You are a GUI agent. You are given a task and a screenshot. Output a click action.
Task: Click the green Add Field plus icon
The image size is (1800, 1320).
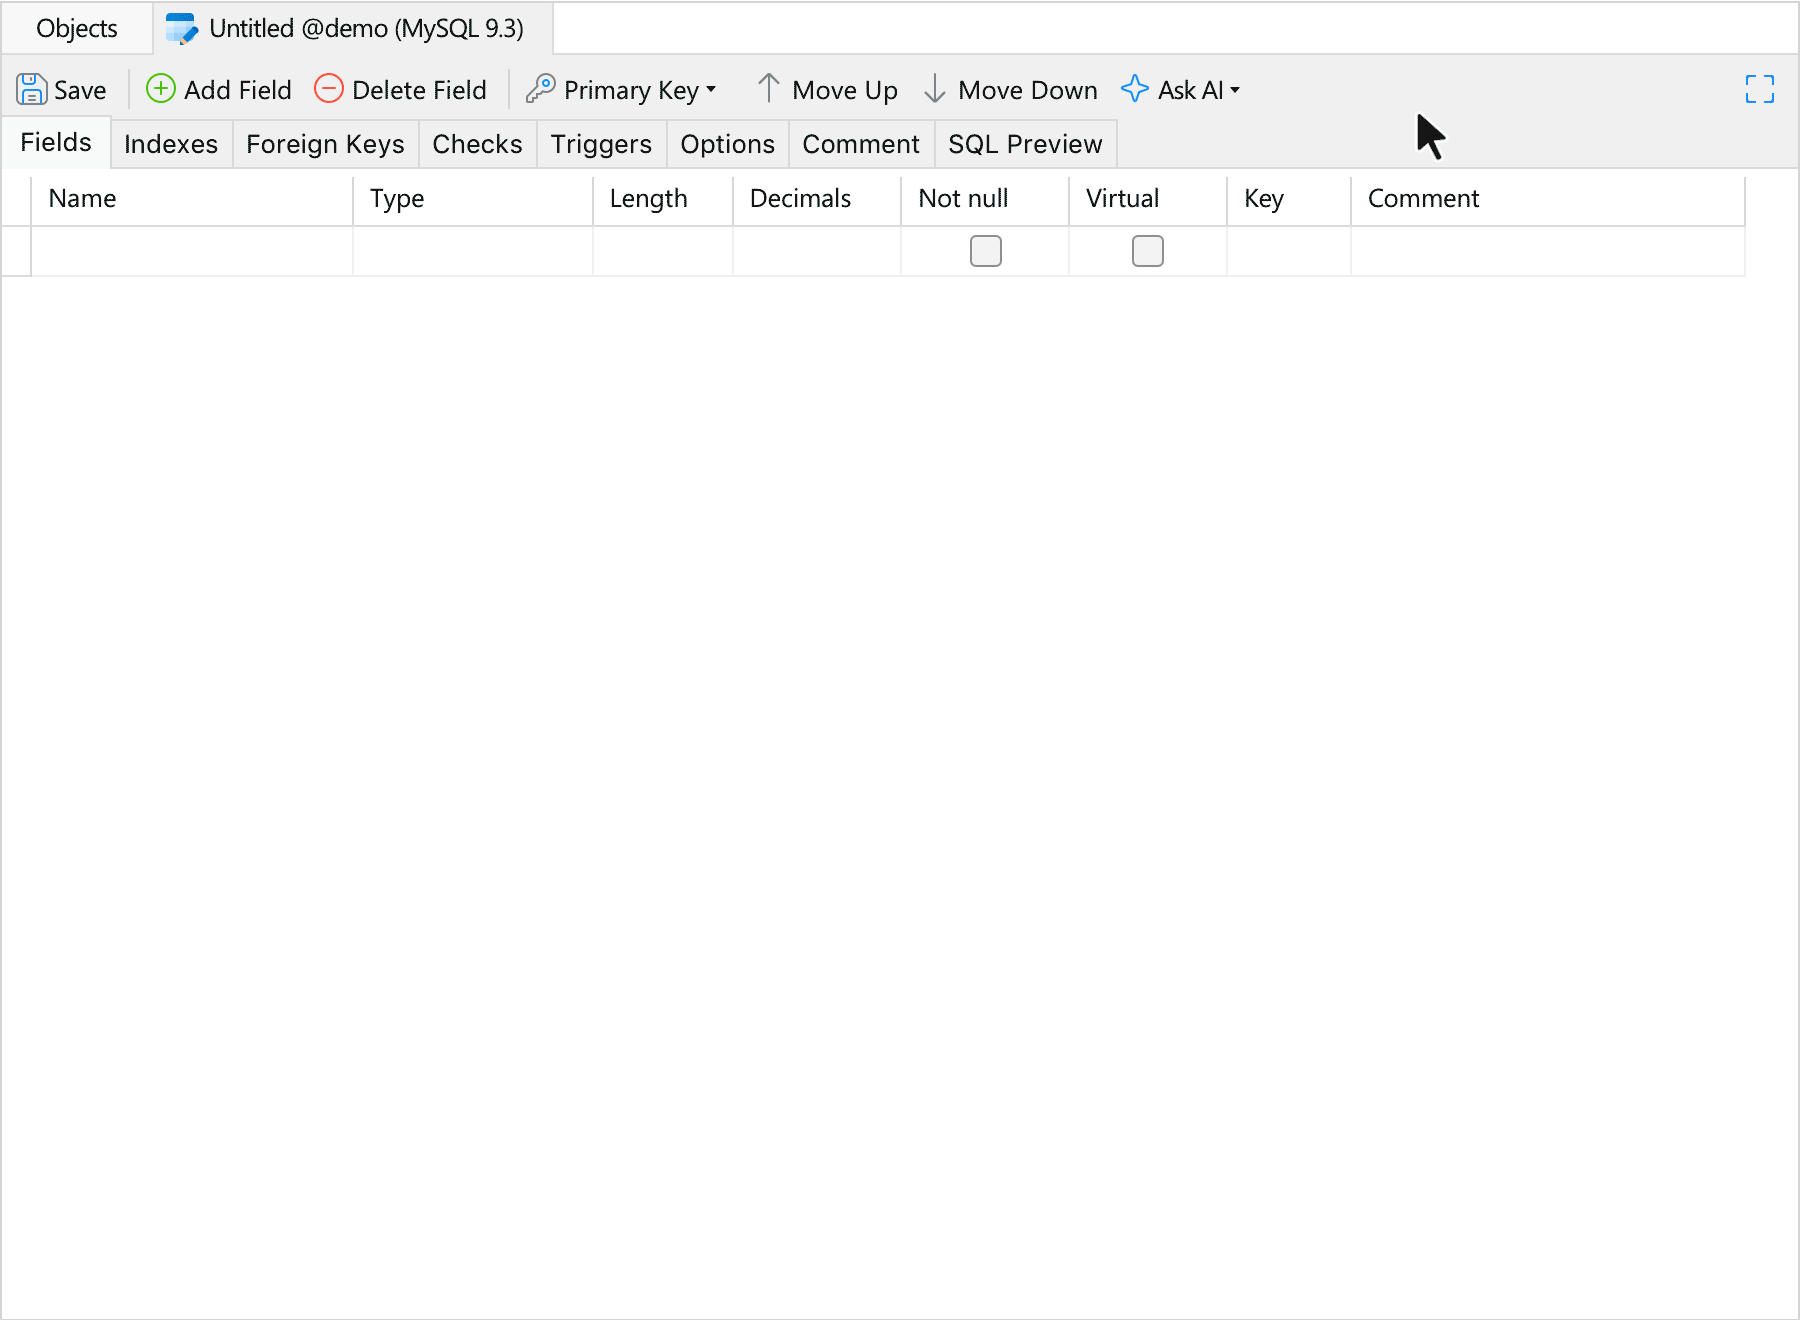tap(161, 89)
